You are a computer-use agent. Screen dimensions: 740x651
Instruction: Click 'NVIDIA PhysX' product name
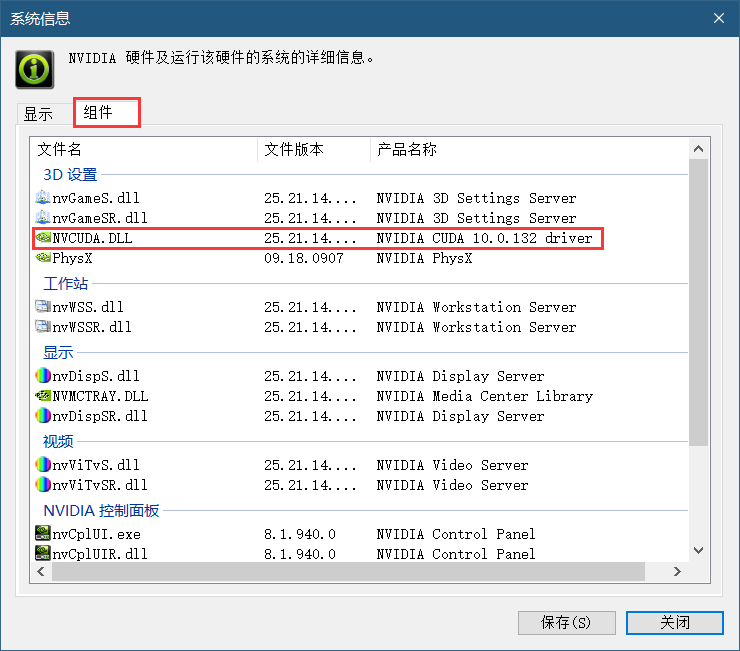click(424, 258)
